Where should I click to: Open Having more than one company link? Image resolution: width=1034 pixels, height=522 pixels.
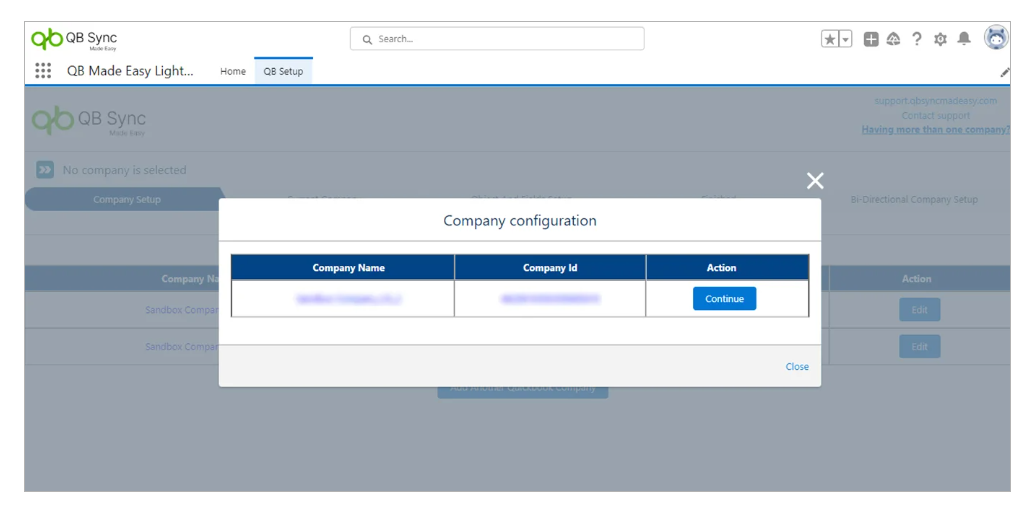935,130
